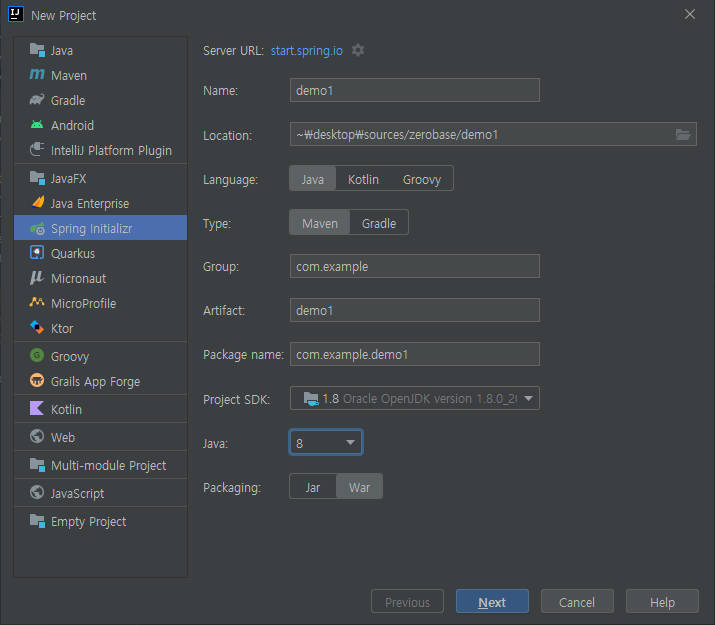
Task: Click the Multi-module Project folder icon
Action: (37, 465)
